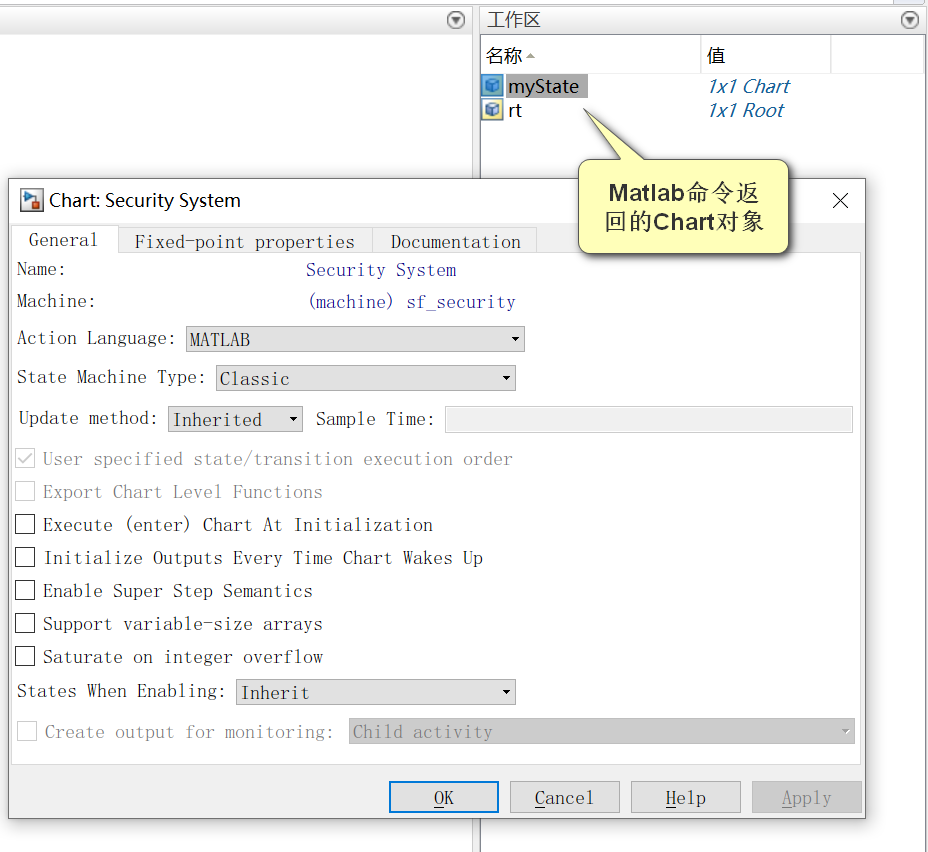Click the Help button
Screen dimensions: 928x852
click(685, 798)
